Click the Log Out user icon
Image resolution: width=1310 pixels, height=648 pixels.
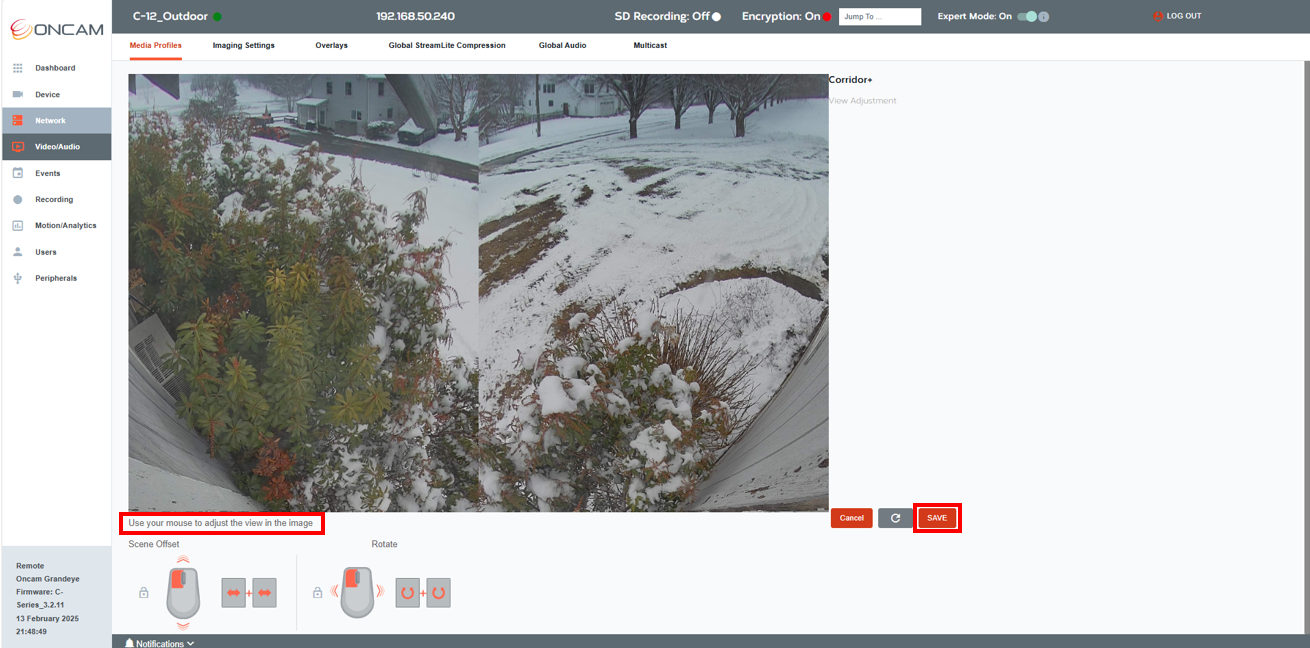(1158, 16)
